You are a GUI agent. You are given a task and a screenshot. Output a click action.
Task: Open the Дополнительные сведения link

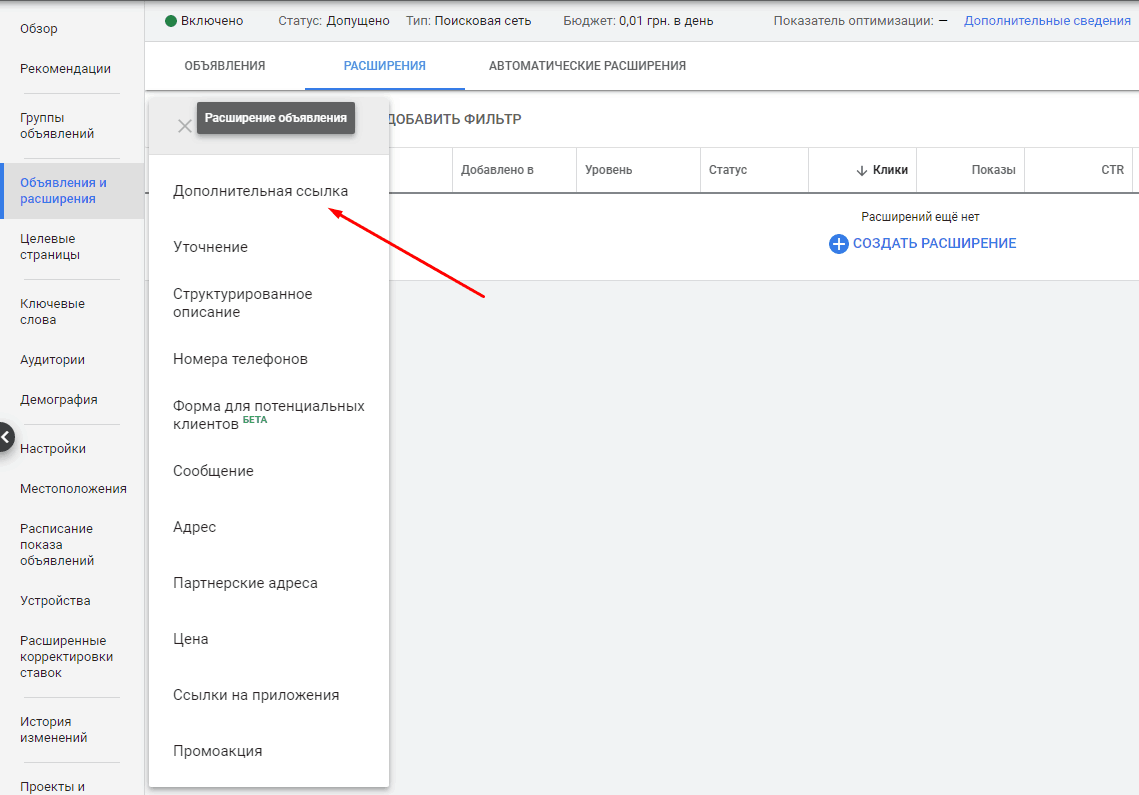[x=1046, y=19]
